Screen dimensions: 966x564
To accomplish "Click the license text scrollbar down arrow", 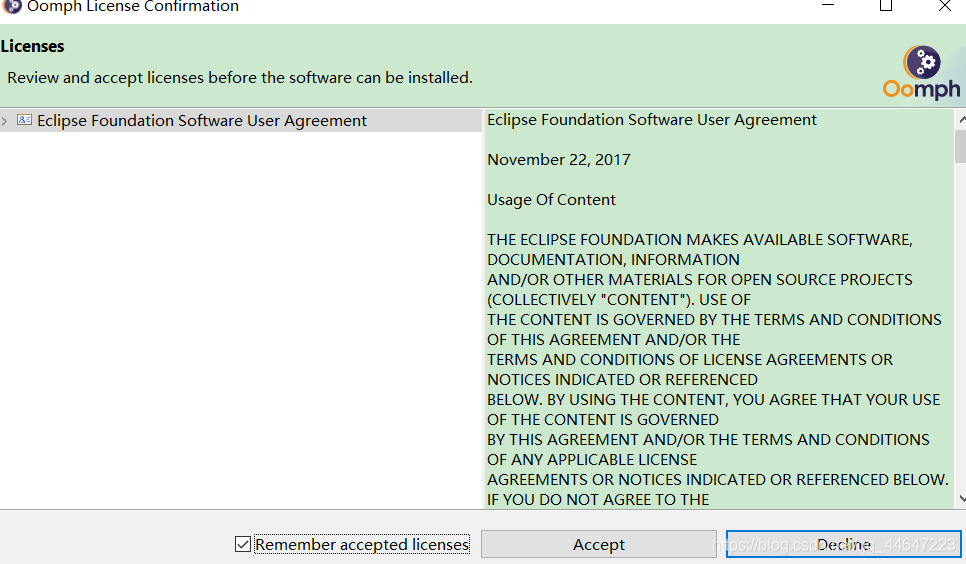I will pyautogui.click(x=962, y=498).
